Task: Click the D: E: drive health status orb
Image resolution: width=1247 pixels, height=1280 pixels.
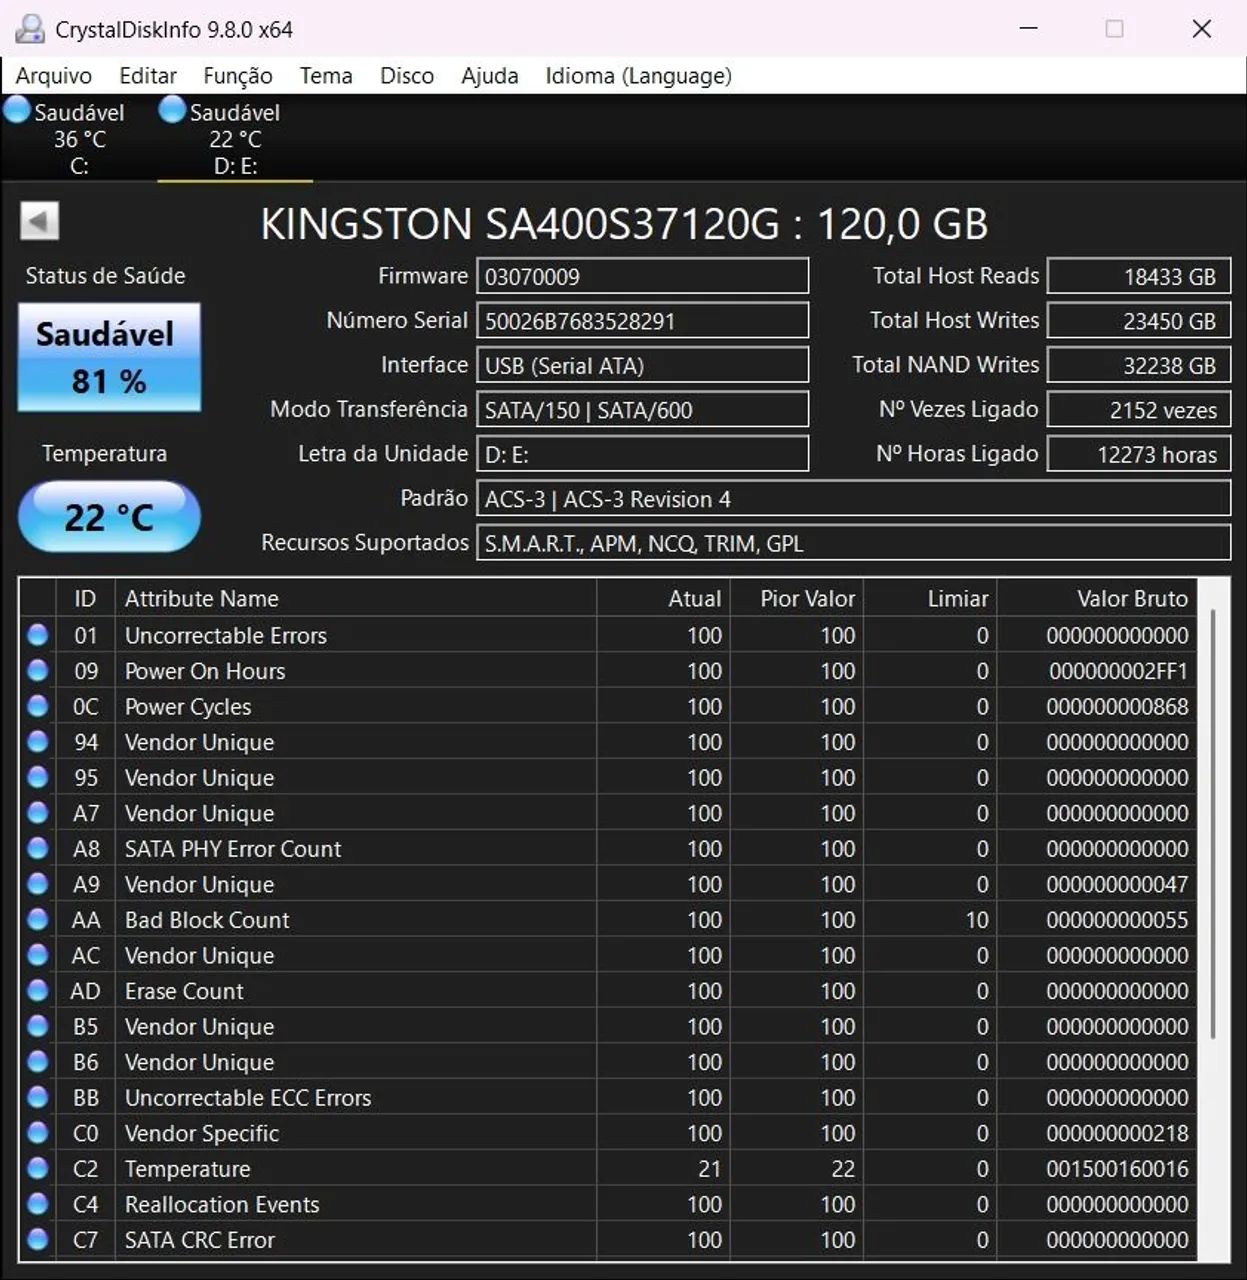Action: (173, 109)
